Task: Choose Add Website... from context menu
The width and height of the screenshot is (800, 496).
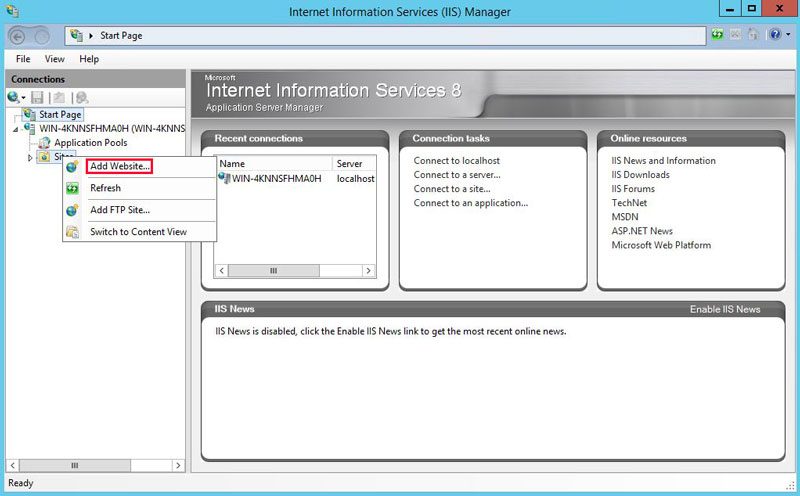Action: pyautogui.click(x=120, y=166)
